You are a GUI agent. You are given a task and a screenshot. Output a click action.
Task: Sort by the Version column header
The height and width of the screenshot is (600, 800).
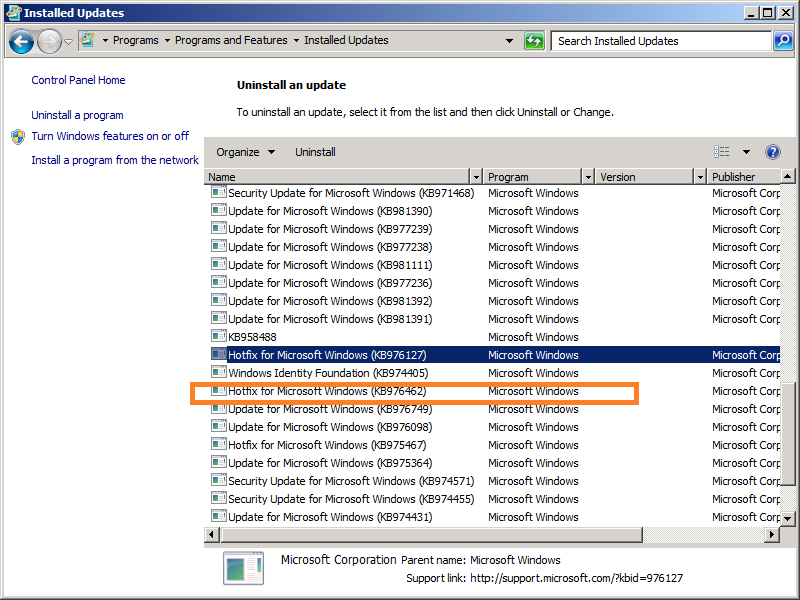click(x=645, y=177)
